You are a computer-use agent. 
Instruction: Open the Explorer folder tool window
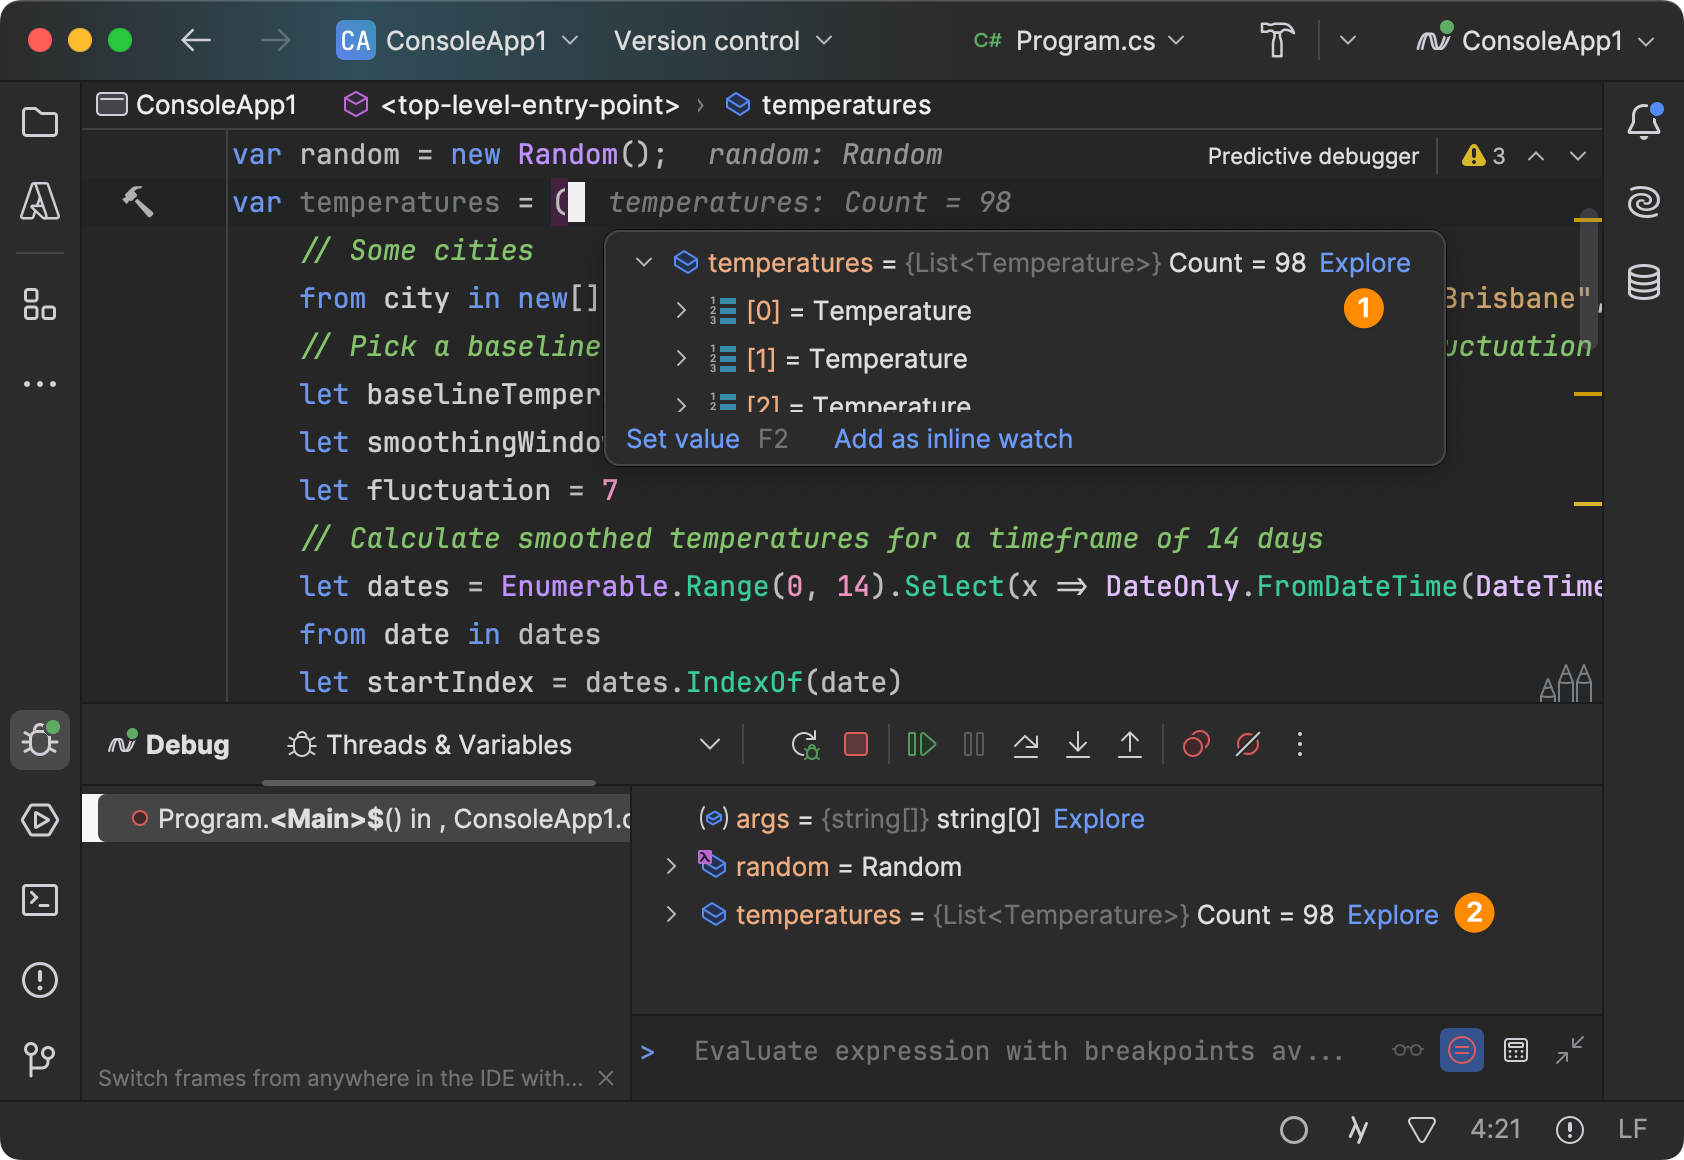click(40, 123)
